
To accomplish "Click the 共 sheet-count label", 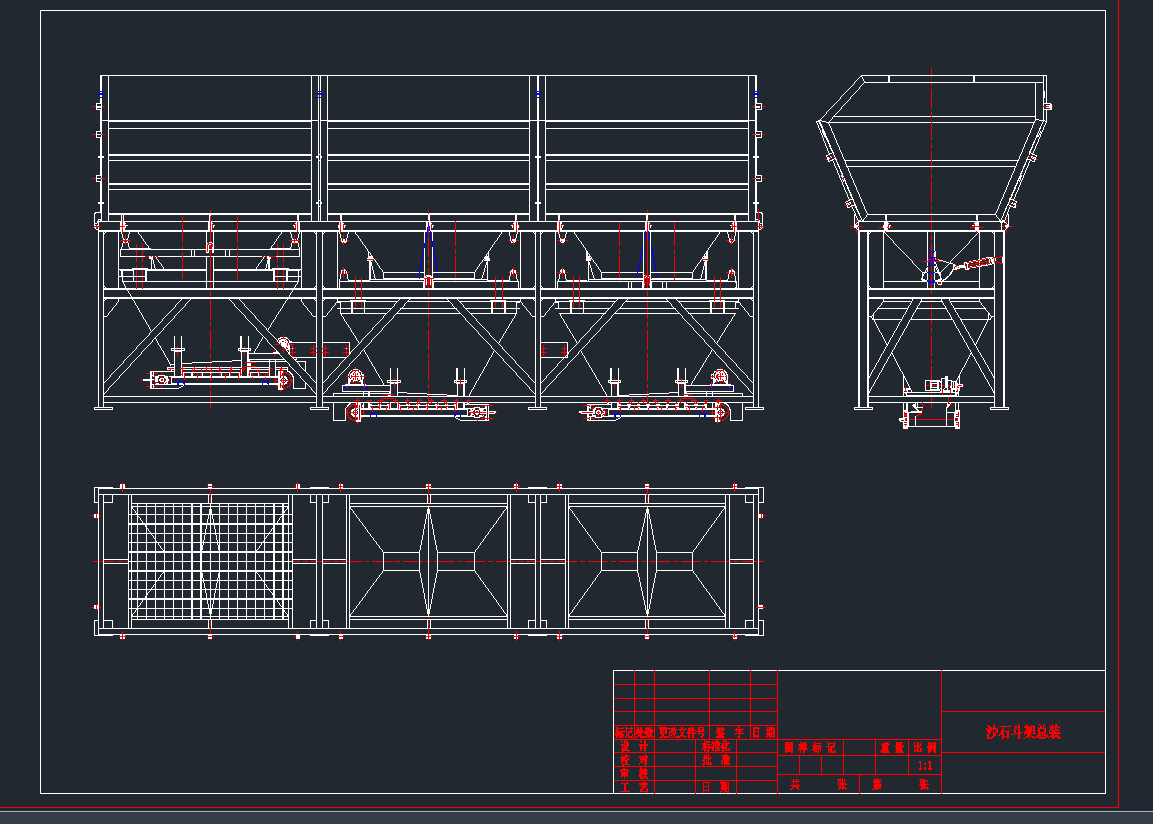I will coord(795,784).
